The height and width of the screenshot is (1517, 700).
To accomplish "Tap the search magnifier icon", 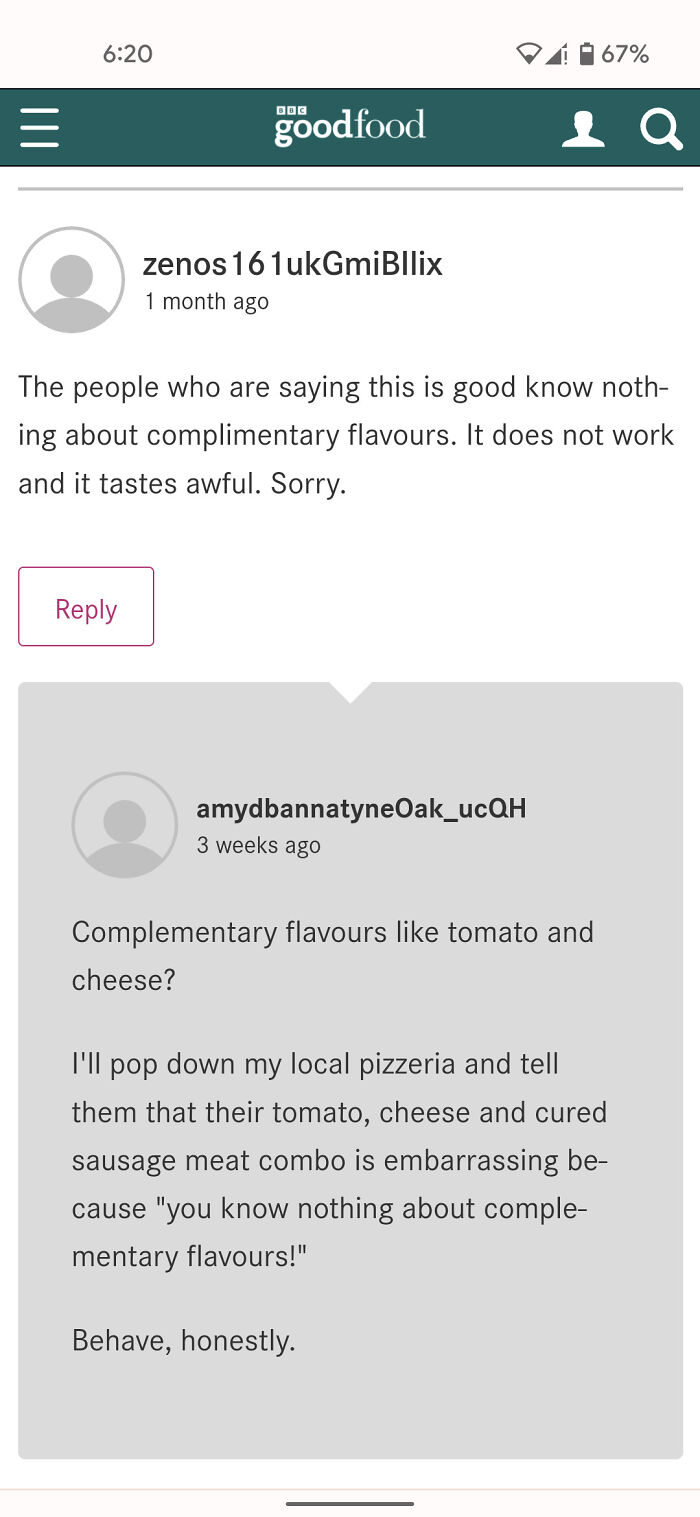I will coord(661,127).
